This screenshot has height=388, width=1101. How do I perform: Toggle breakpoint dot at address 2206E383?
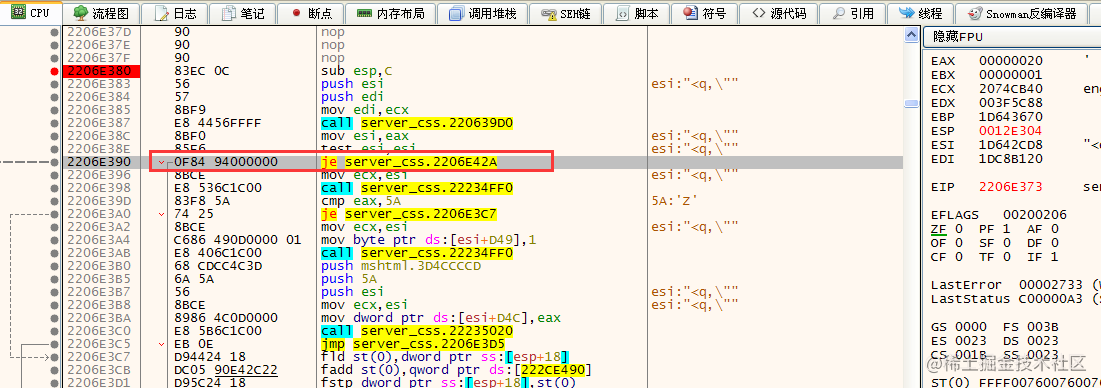pyautogui.click(x=54, y=83)
